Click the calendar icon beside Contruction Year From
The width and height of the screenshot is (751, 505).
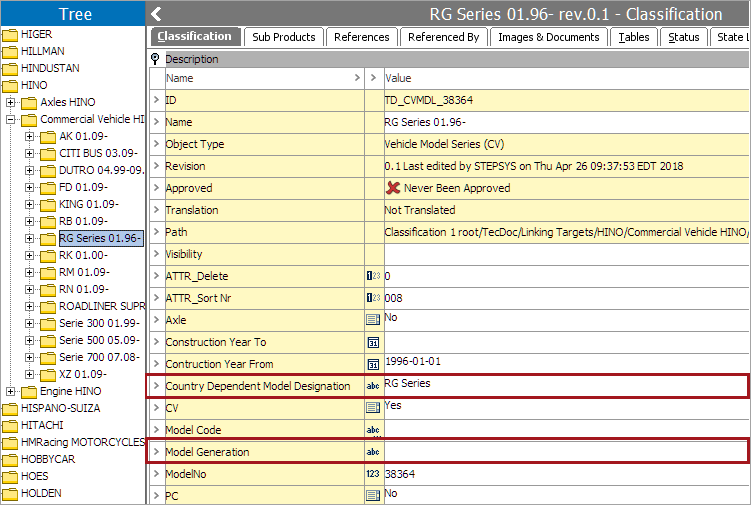[373, 364]
